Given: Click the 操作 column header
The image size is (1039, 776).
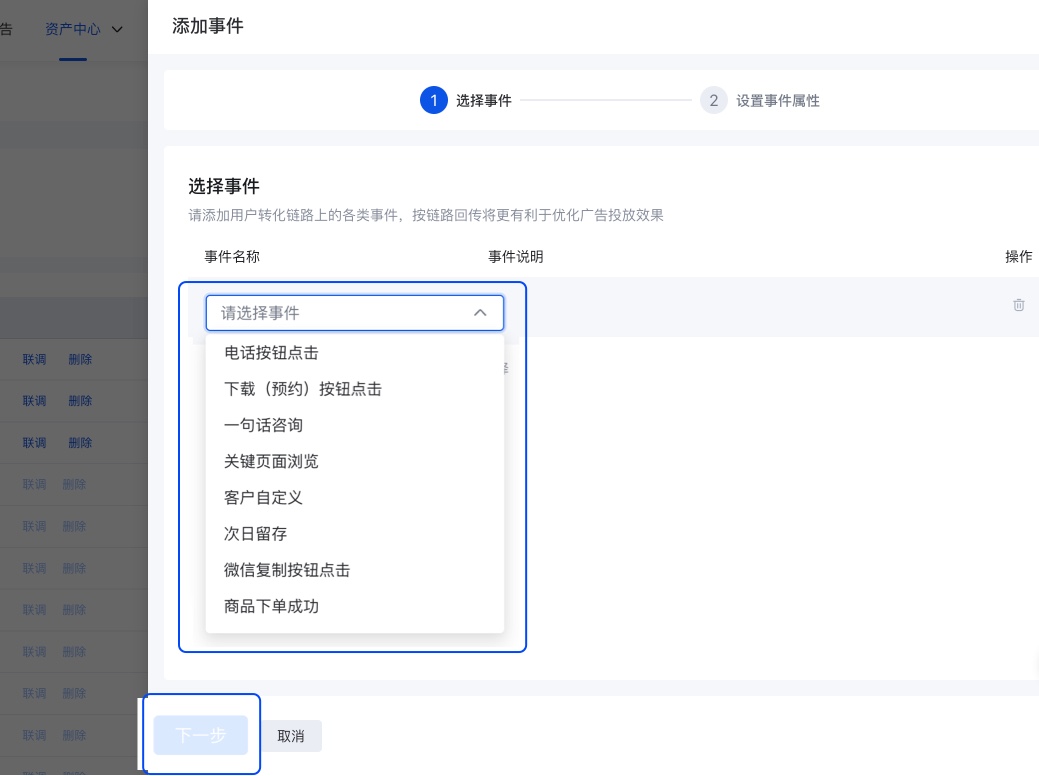Looking at the screenshot, I should tap(1018, 256).
